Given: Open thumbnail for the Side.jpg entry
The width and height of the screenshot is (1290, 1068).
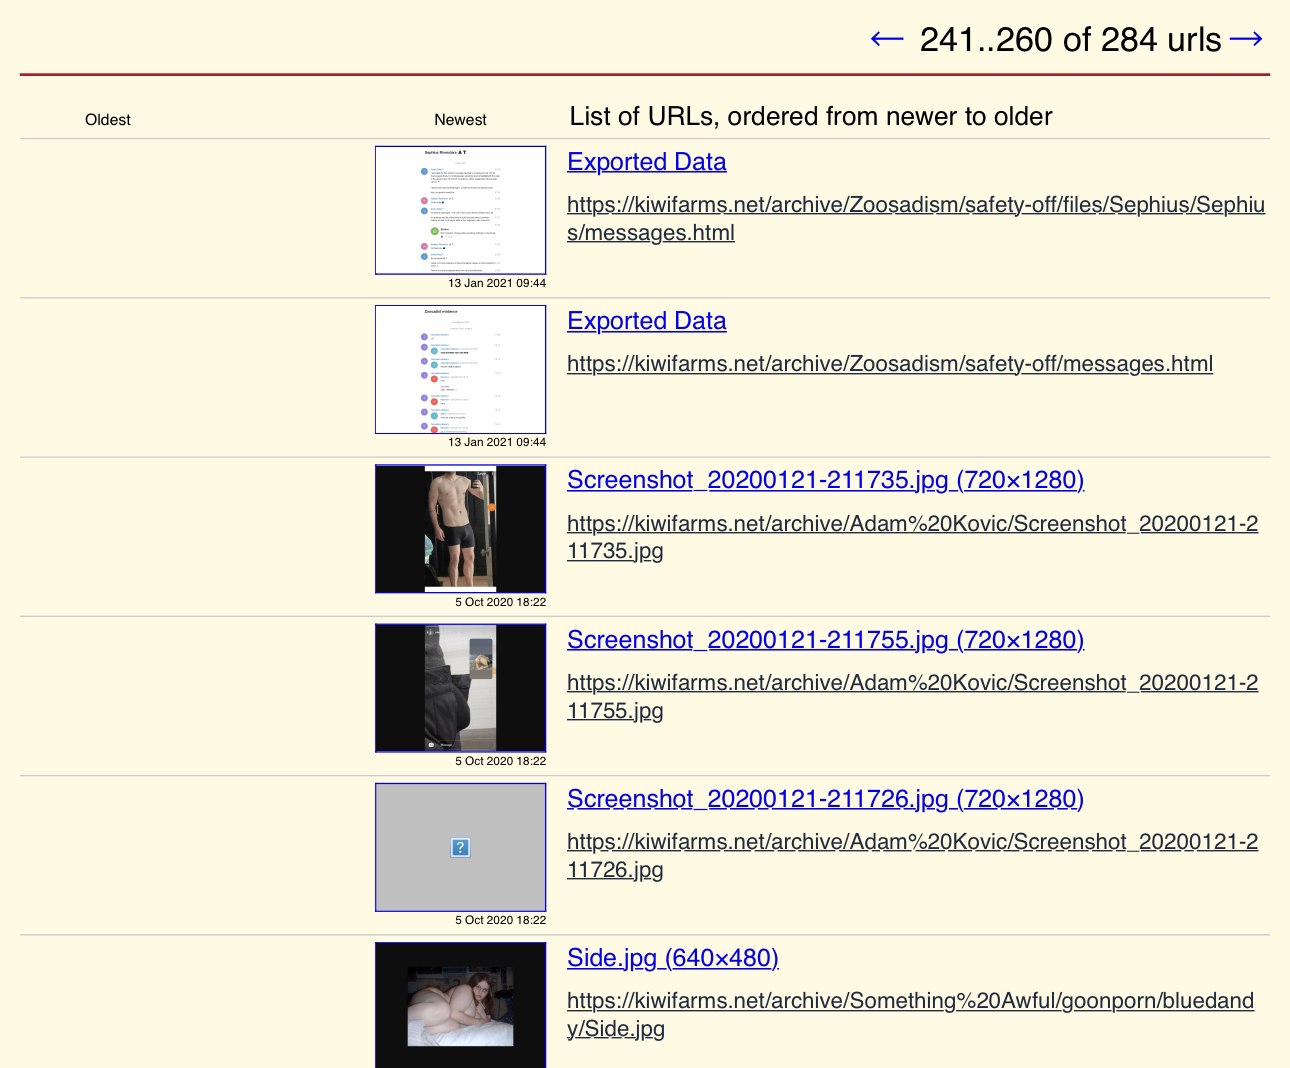Looking at the screenshot, I should 460,1005.
